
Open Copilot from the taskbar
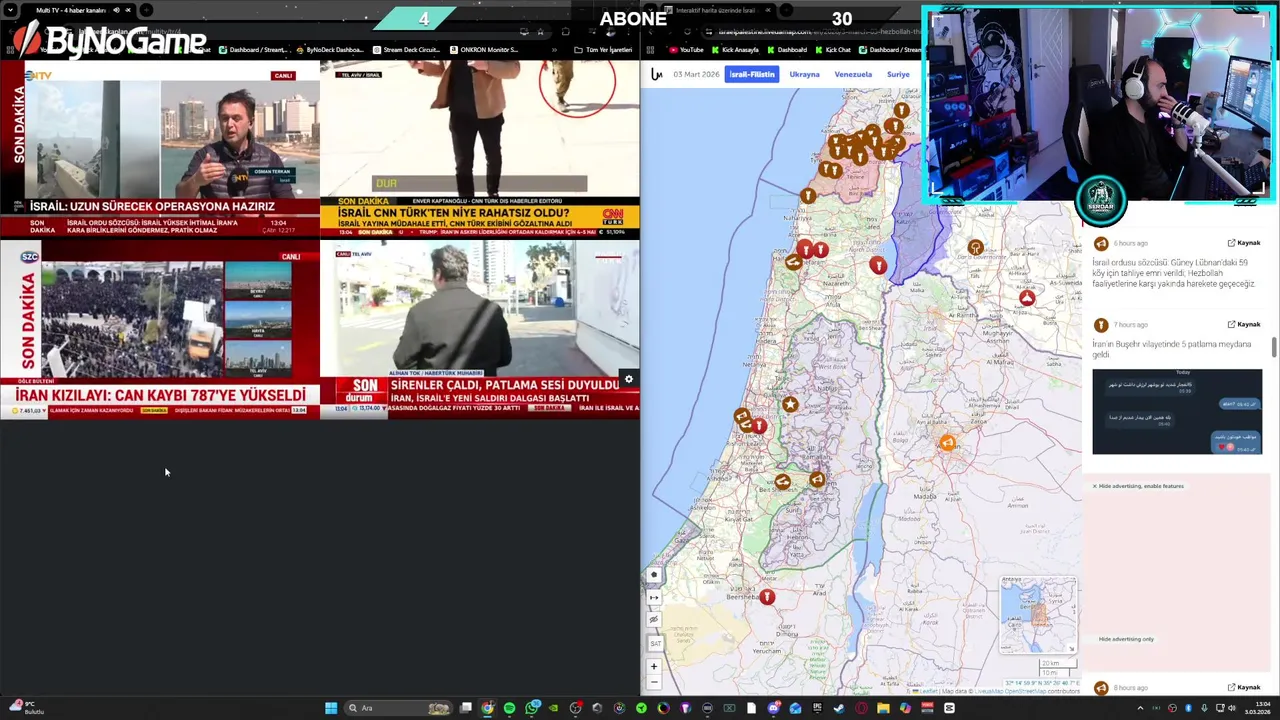tap(905, 708)
